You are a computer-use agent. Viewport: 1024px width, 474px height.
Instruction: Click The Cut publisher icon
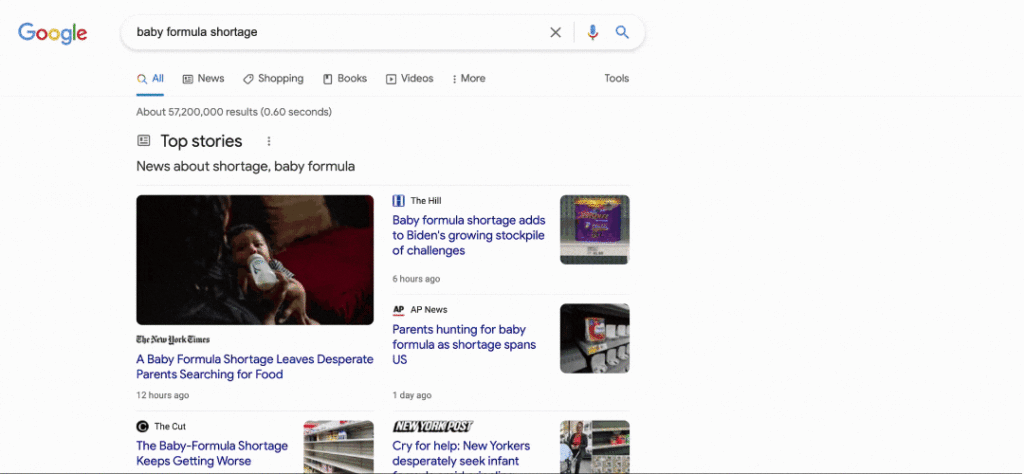click(x=142, y=426)
